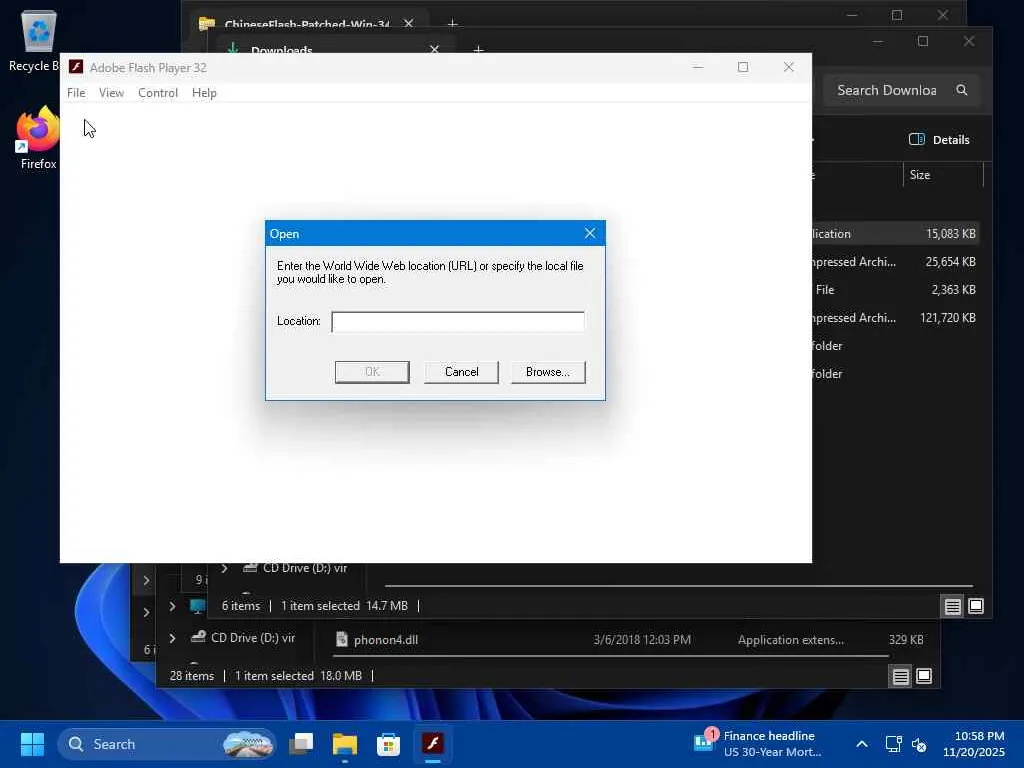Click the Flash Player taskbar icon
Viewport: 1024px width, 768px height.
click(x=432, y=744)
